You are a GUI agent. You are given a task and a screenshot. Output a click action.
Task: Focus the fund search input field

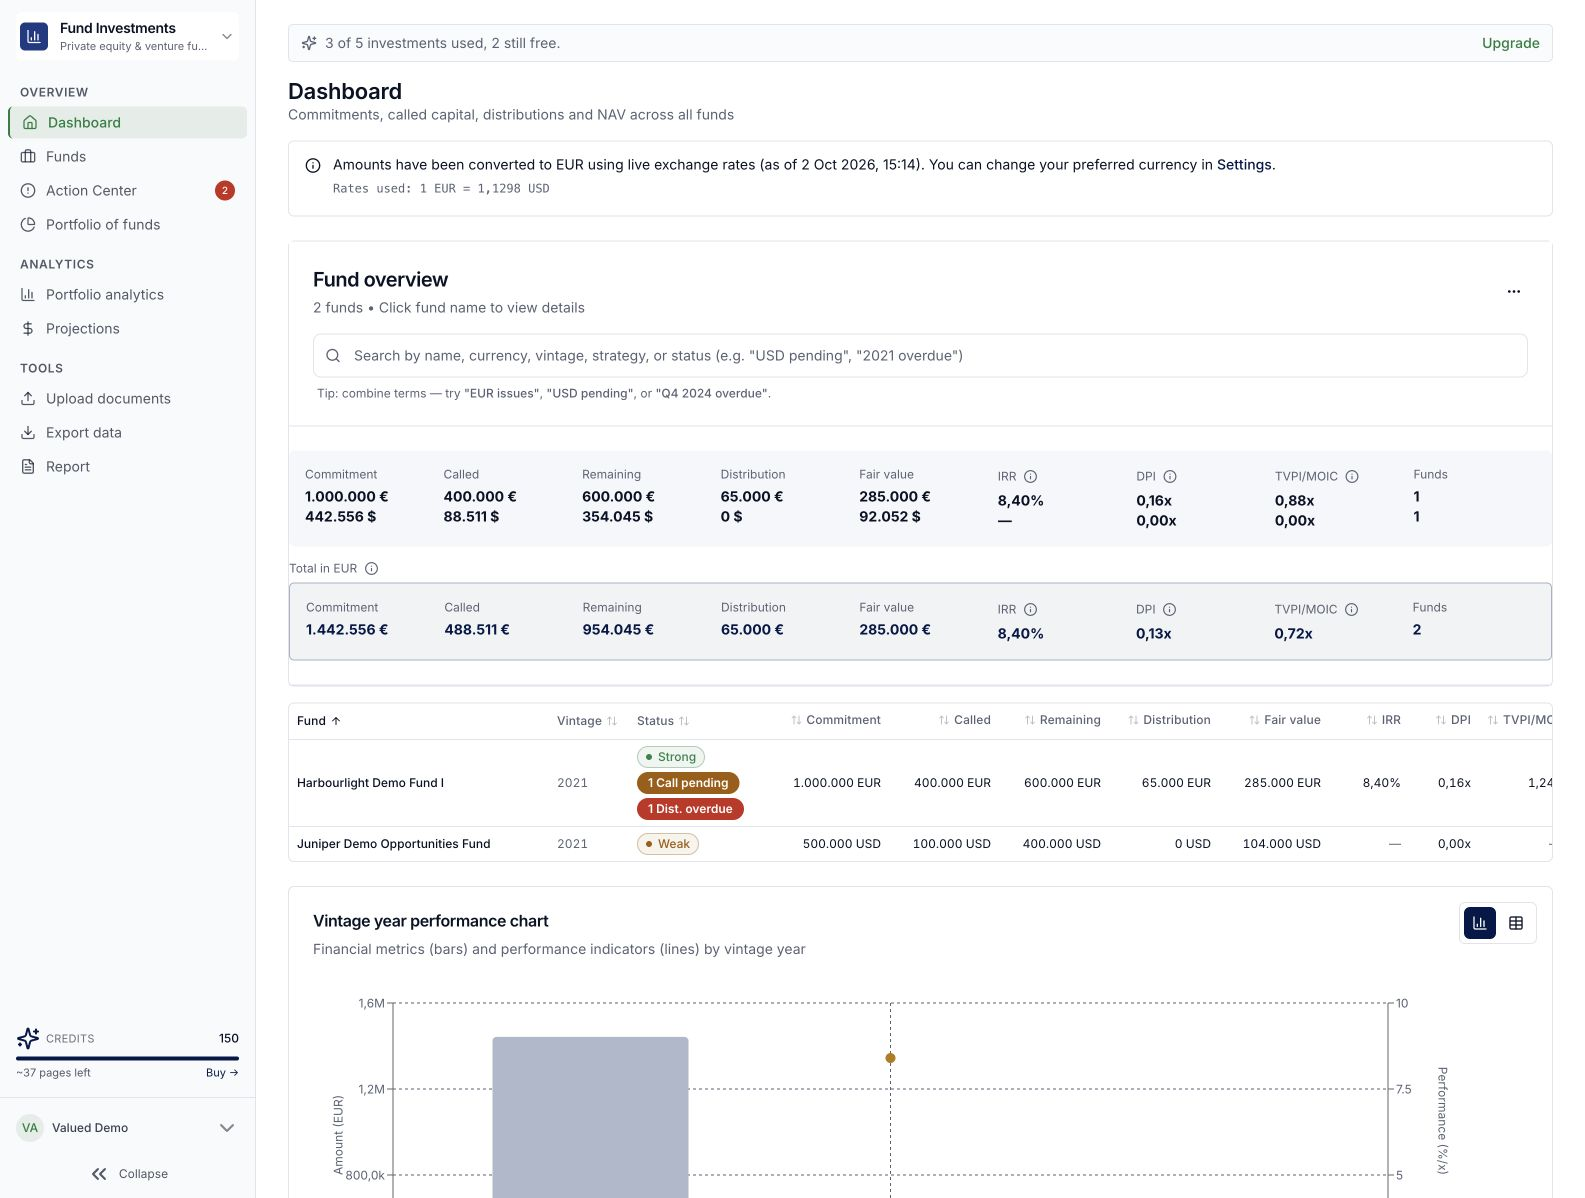pyautogui.click(x=920, y=355)
